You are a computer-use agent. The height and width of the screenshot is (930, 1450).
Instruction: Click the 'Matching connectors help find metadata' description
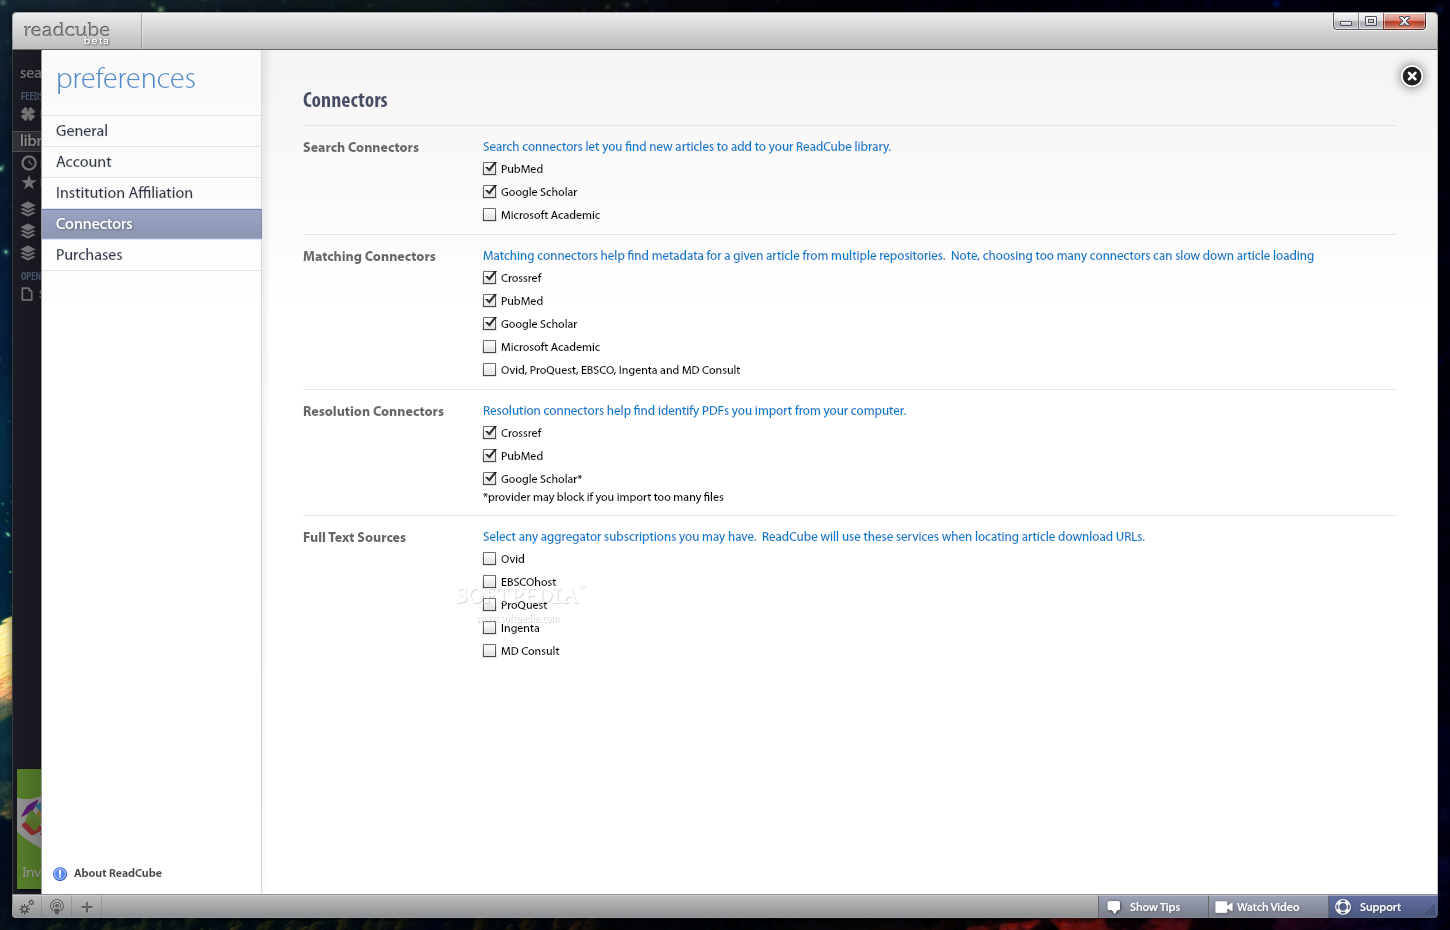coord(898,256)
